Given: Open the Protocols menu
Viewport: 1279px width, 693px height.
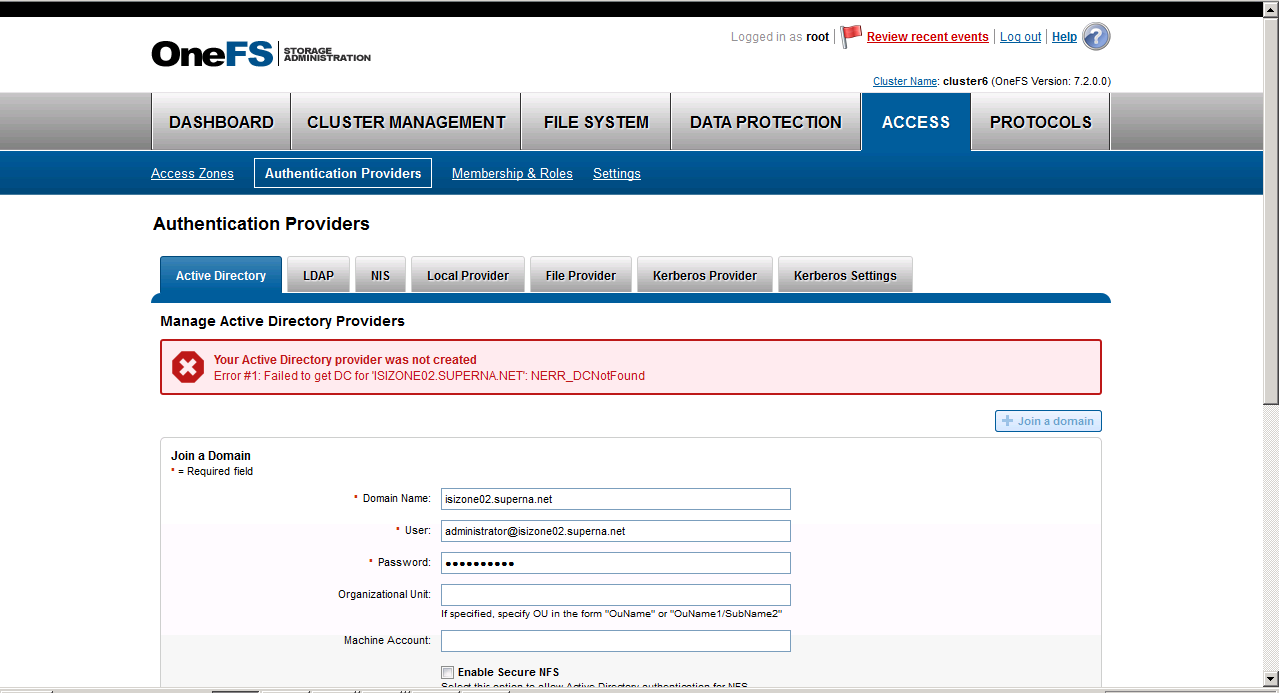Looking at the screenshot, I should point(1041,122).
